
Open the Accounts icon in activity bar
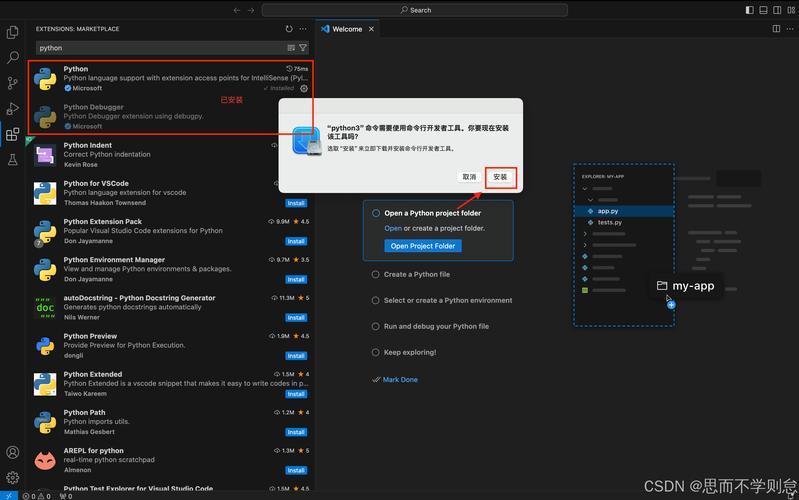coord(13,452)
